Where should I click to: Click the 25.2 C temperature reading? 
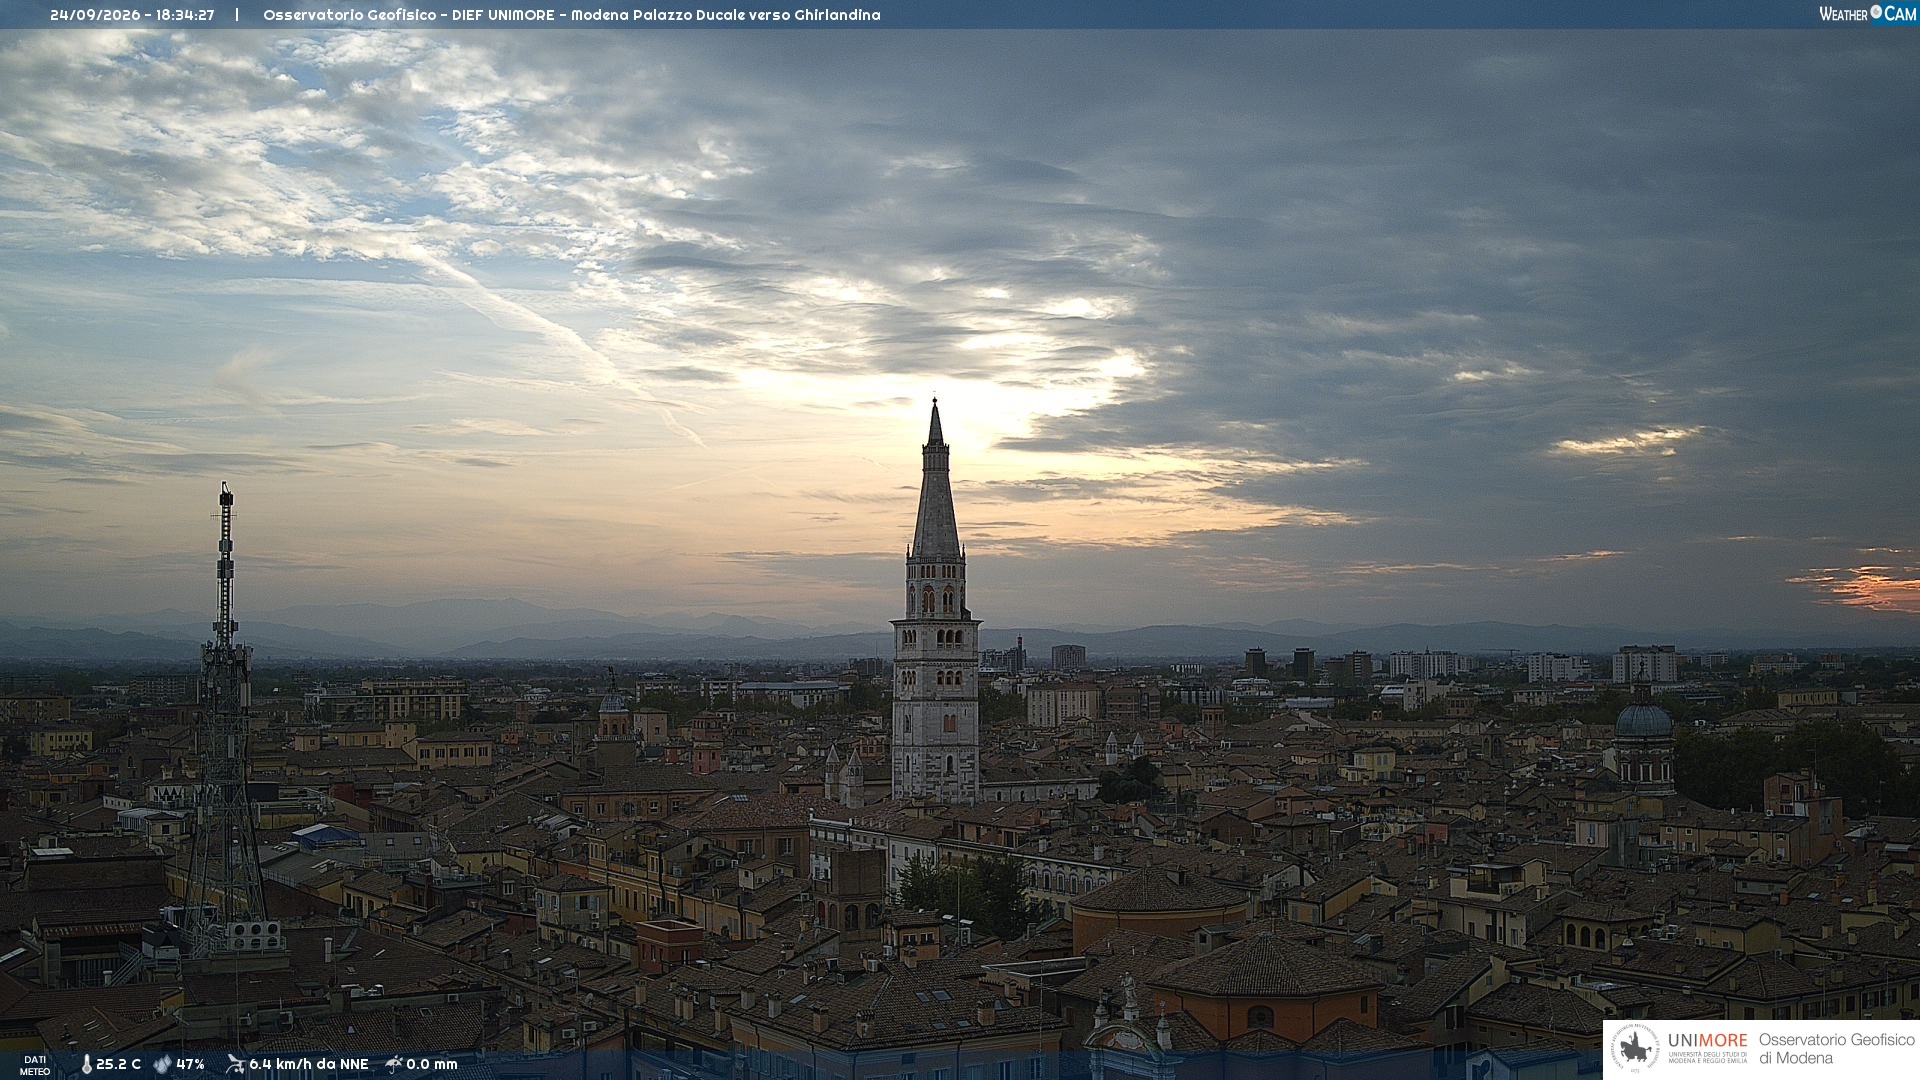118,1064
